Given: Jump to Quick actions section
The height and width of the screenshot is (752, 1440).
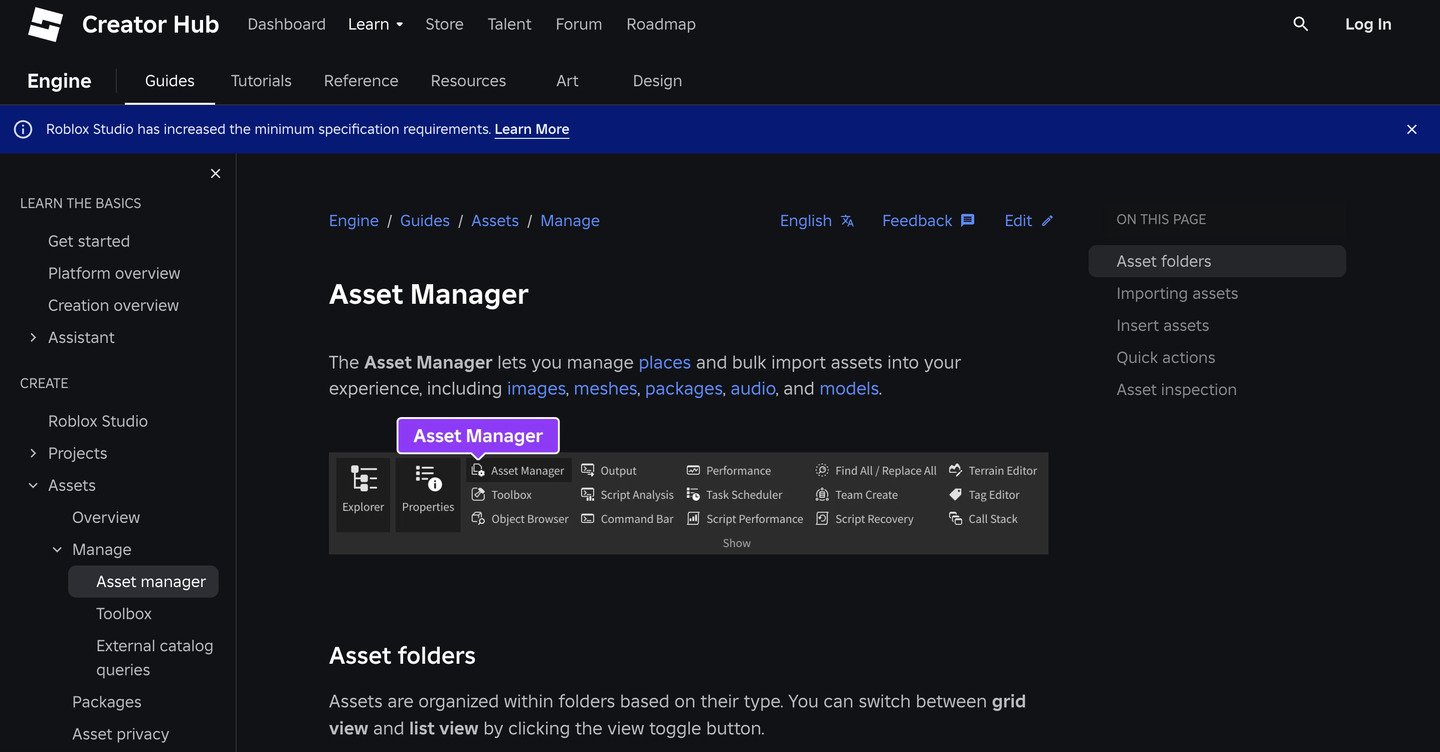Looking at the screenshot, I should (x=1166, y=357).
